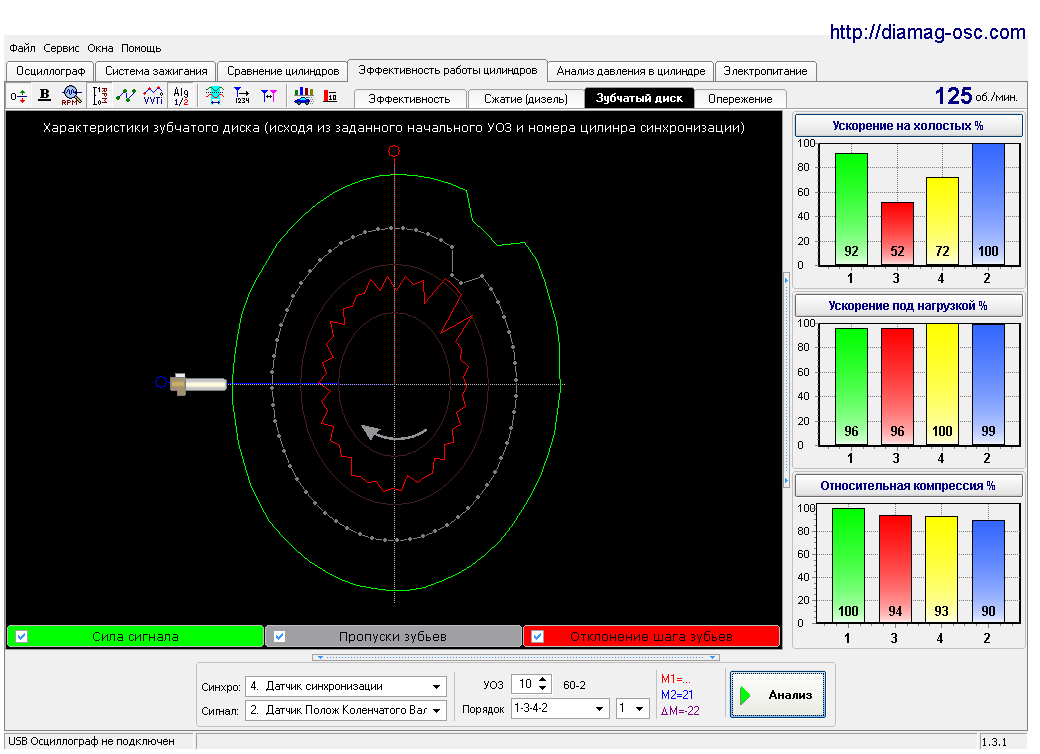Click the blue and magenta funnels icon
The image size is (1040, 754).
[x=269, y=96]
